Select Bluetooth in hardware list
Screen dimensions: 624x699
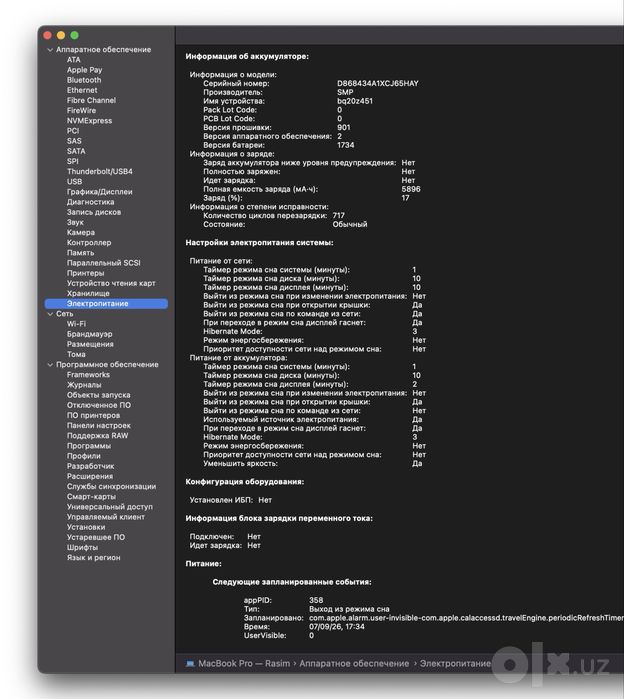pyautogui.click(x=84, y=80)
